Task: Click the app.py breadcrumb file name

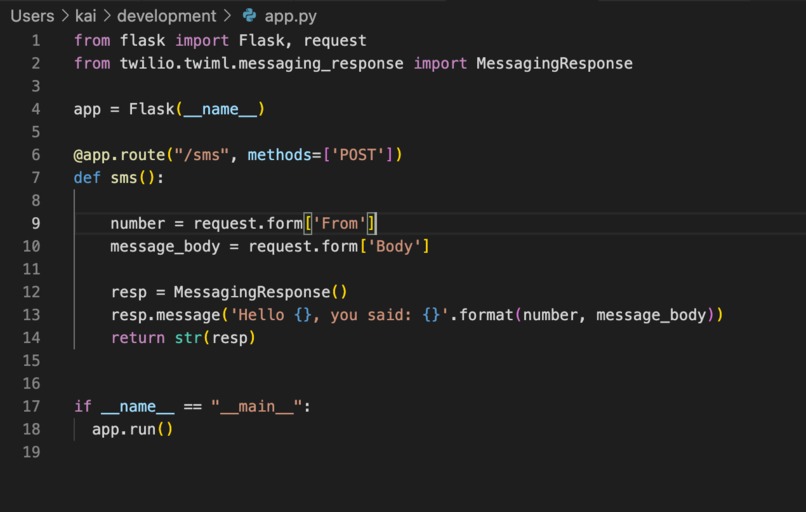Action: pyautogui.click(x=290, y=16)
